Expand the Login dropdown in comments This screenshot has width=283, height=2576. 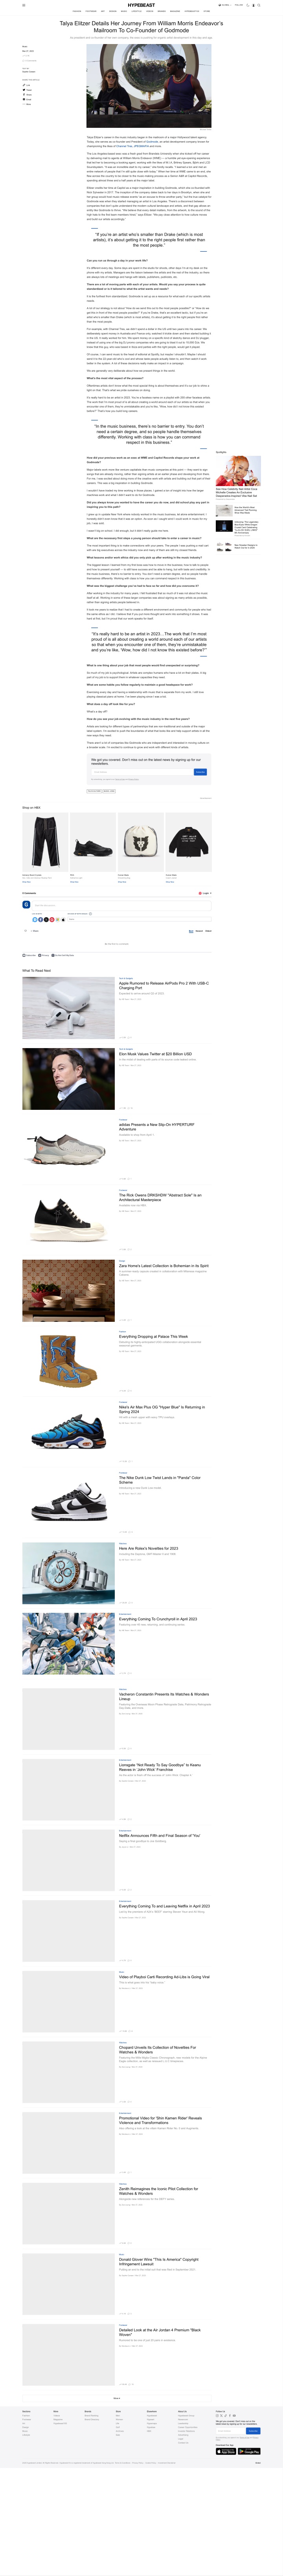pyautogui.click(x=205, y=893)
